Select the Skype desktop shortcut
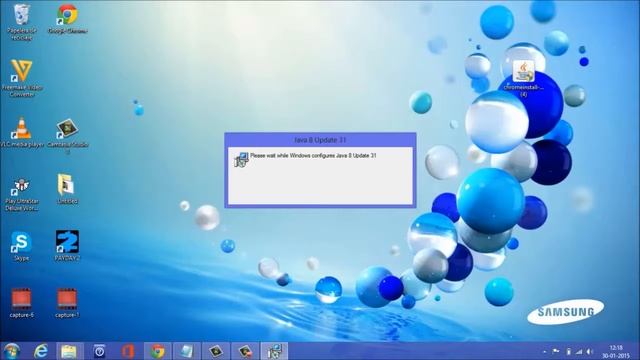This screenshot has width=640, height=360. (x=21, y=246)
